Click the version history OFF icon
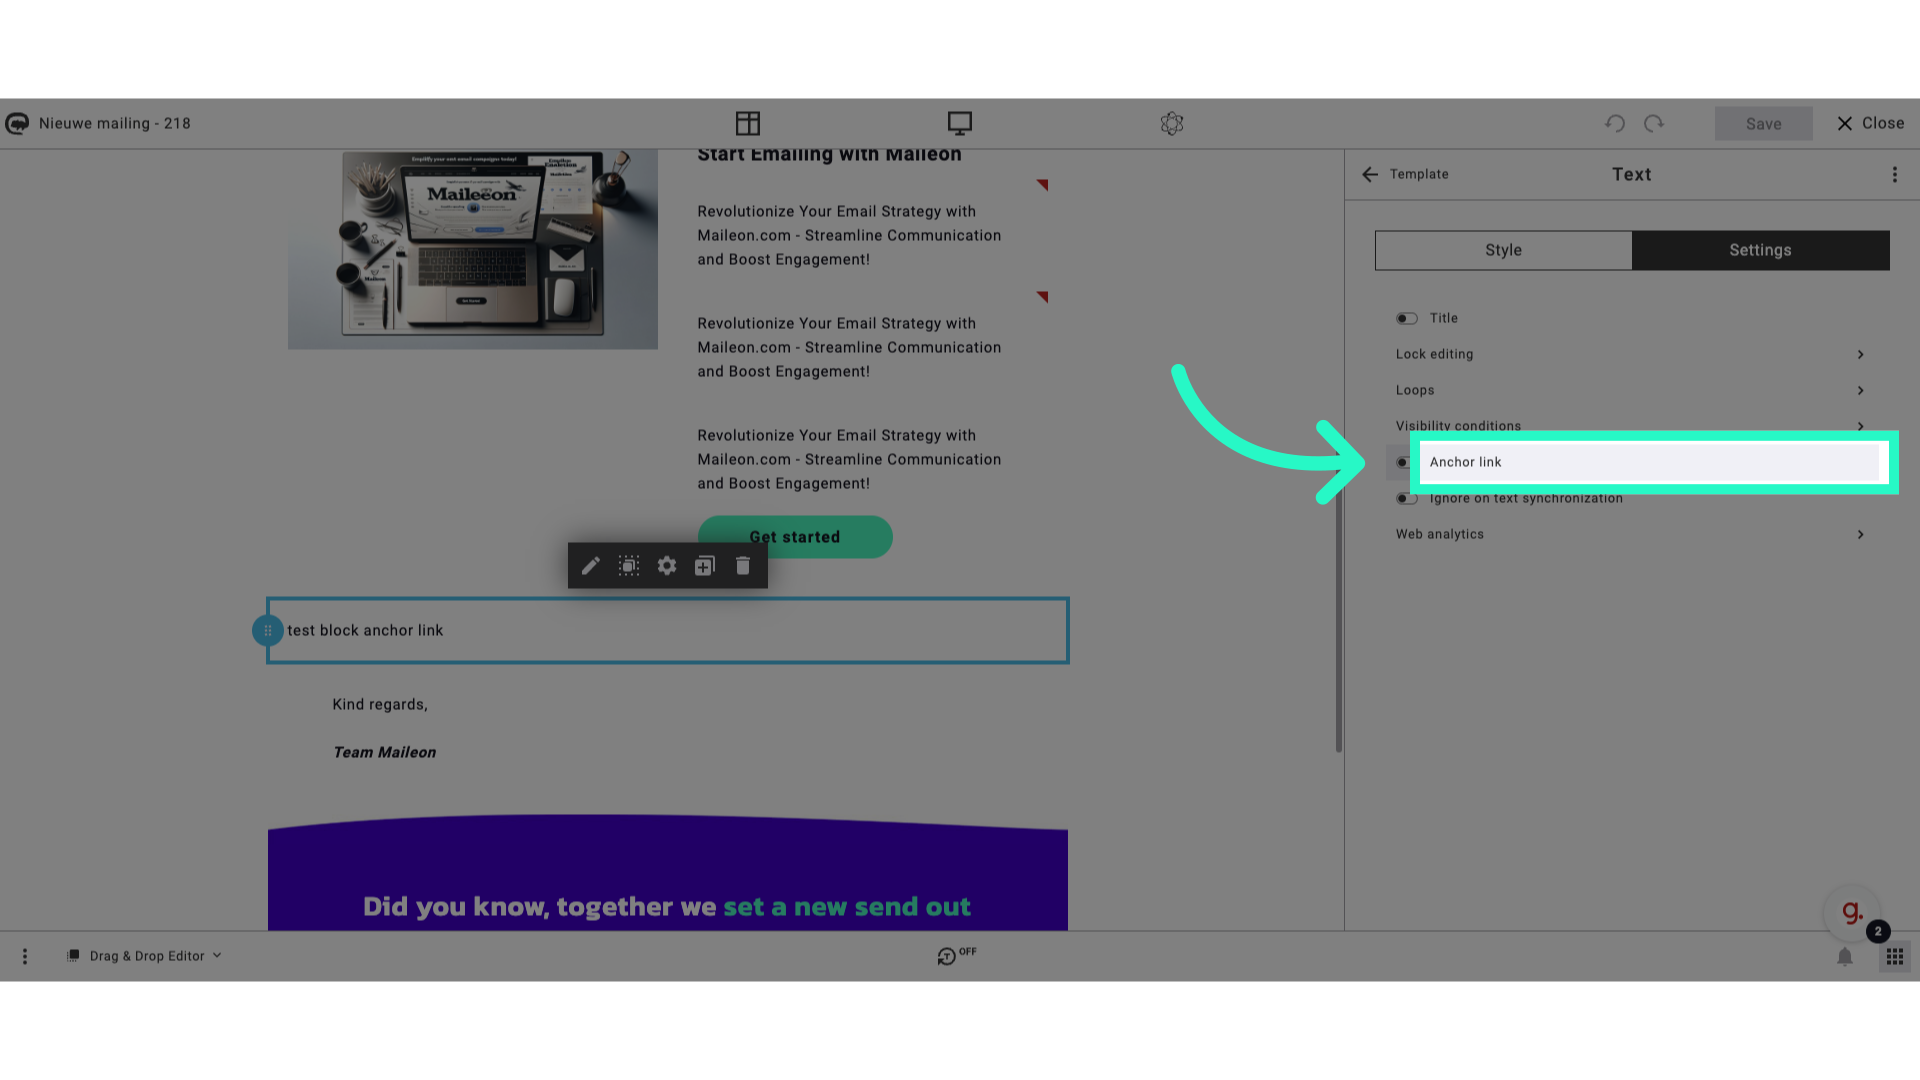Viewport: 1920px width, 1080px height. click(x=956, y=956)
